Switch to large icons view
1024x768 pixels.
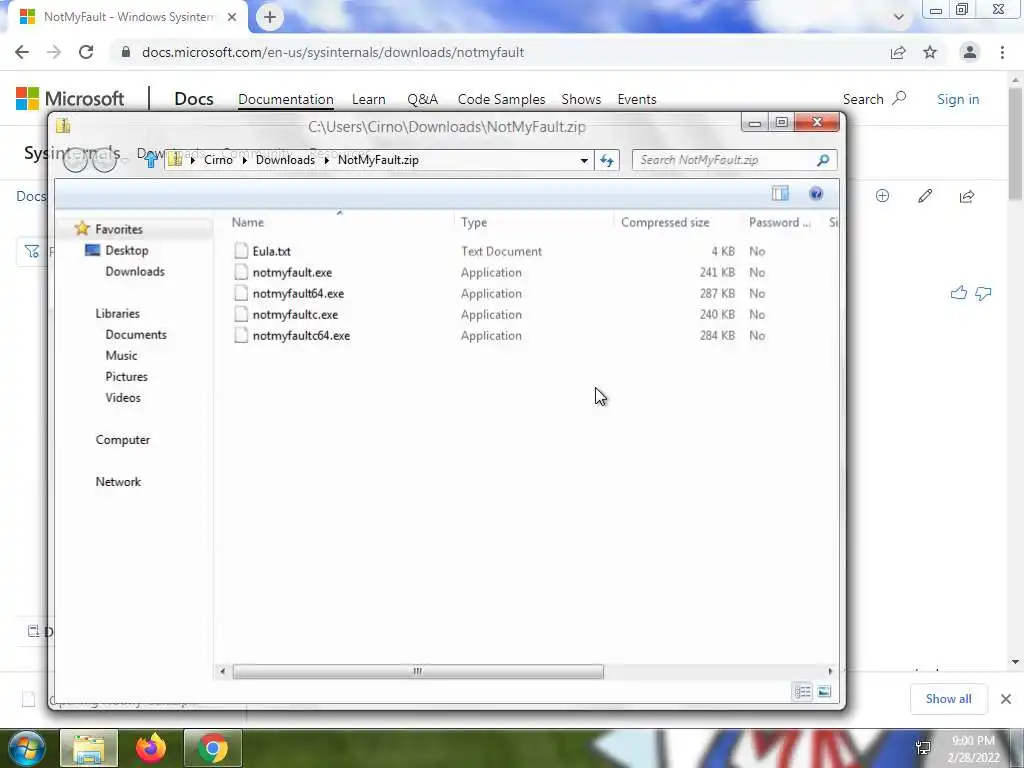click(x=824, y=692)
